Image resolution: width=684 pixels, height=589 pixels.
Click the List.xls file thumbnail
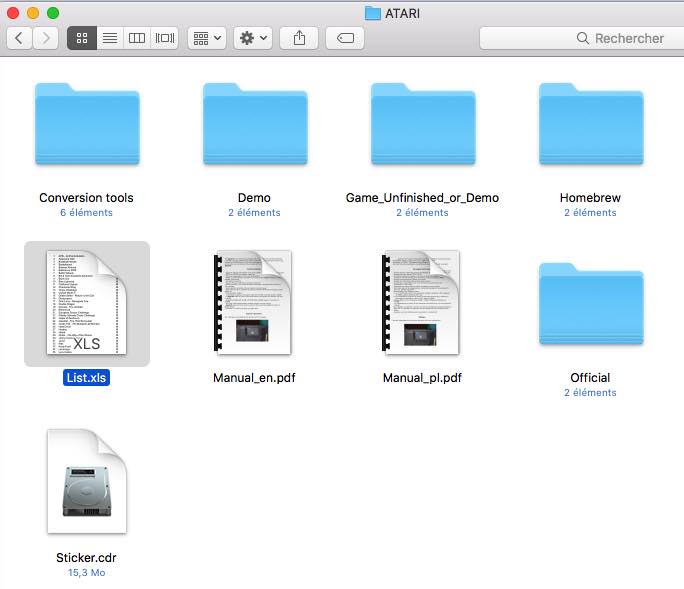coord(86,303)
